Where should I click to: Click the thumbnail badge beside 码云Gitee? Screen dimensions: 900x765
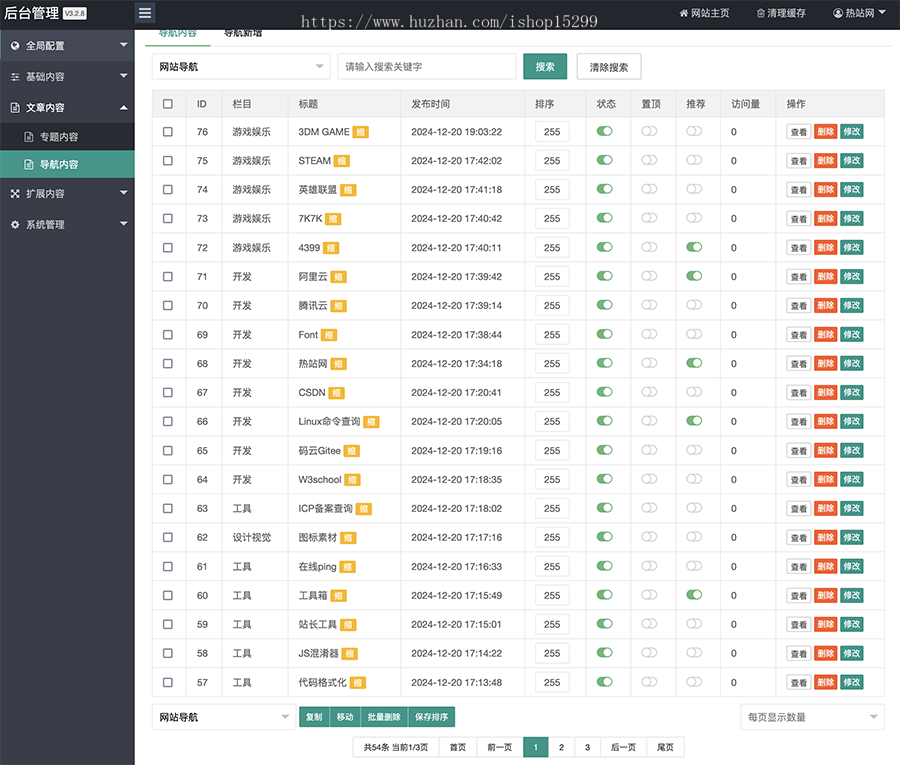[352, 451]
